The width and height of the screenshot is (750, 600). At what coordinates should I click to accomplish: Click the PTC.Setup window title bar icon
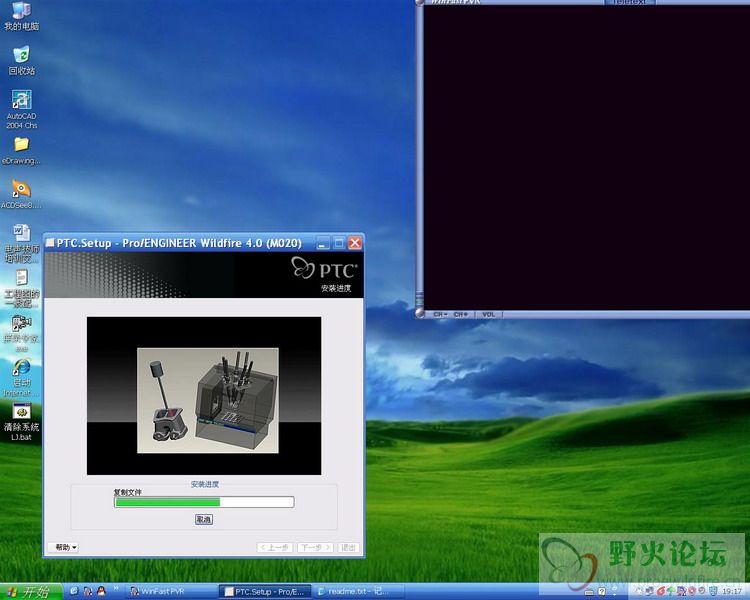50,243
